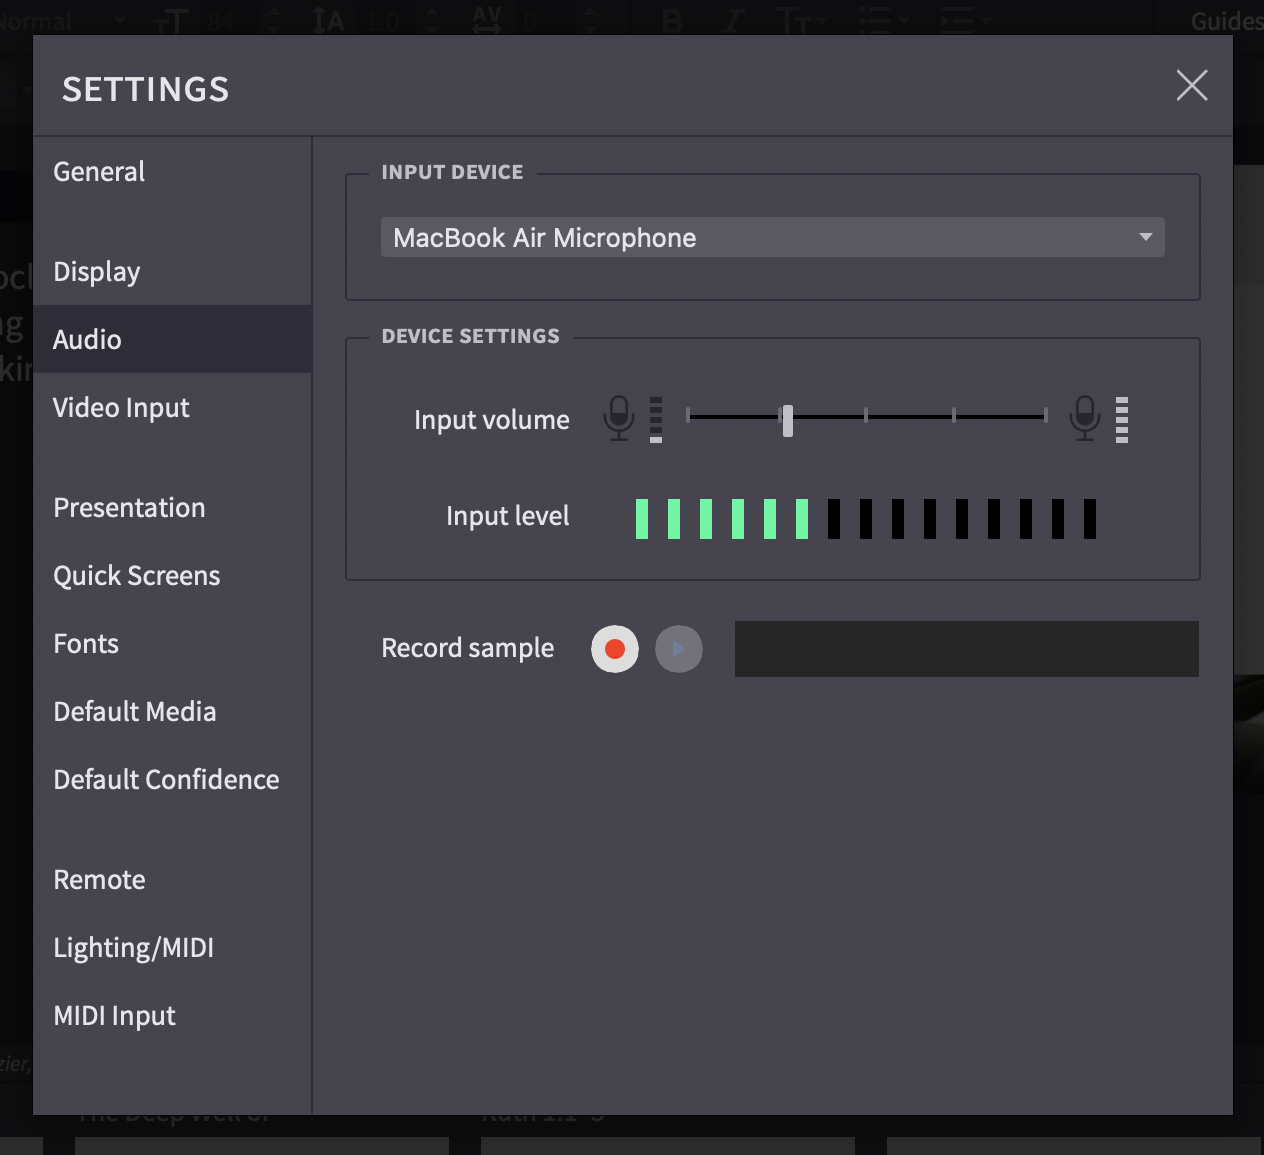The width and height of the screenshot is (1264, 1155).
Task: Play back the recorded sample
Action: (679, 649)
